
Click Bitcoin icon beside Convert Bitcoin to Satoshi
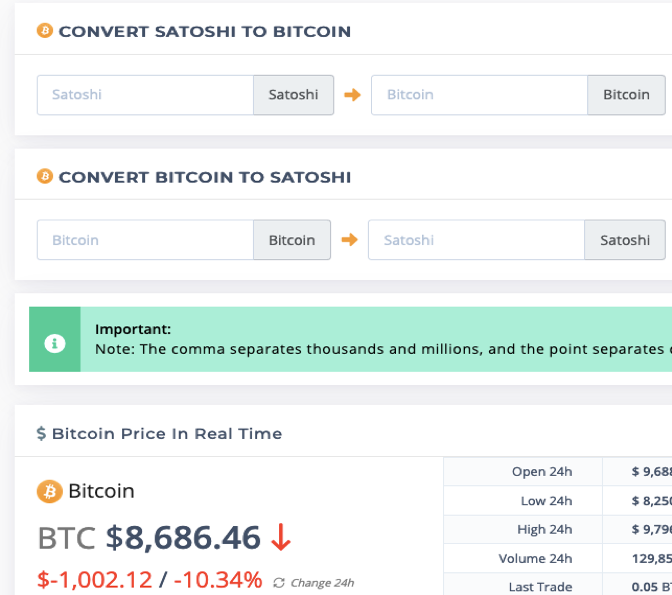click(x=45, y=176)
